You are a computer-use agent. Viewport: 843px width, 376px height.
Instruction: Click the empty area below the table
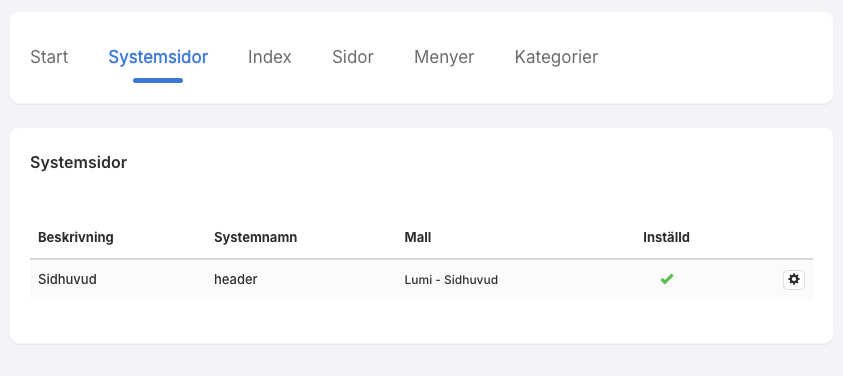(421, 321)
